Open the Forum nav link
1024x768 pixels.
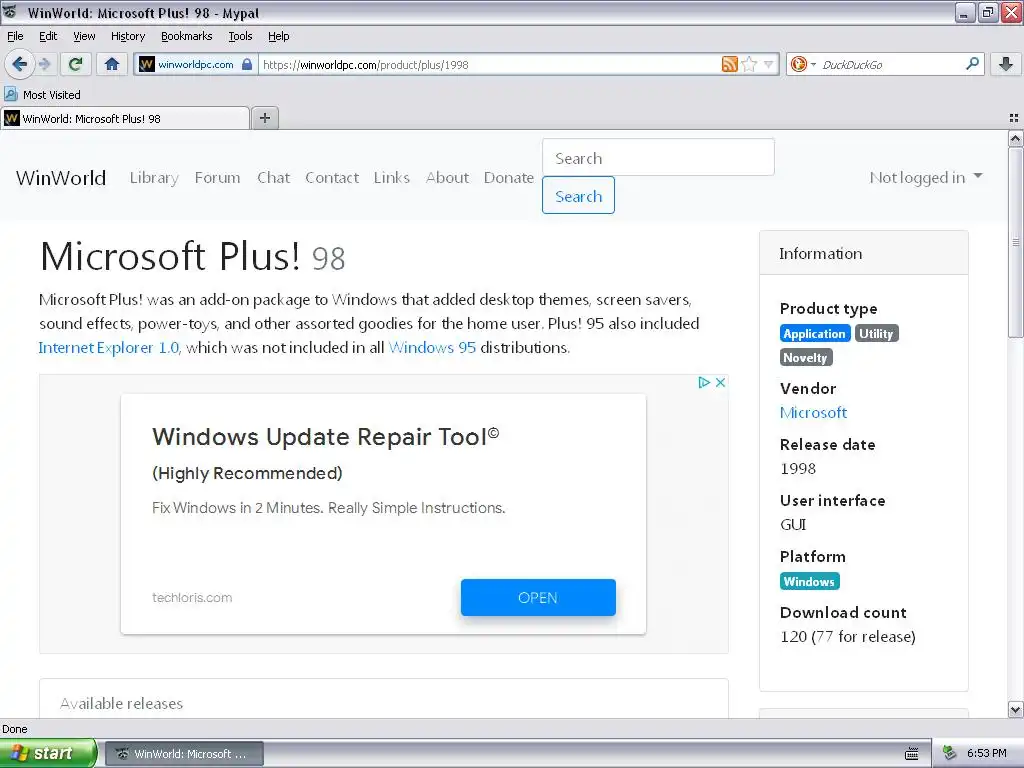click(x=217, y=178)
